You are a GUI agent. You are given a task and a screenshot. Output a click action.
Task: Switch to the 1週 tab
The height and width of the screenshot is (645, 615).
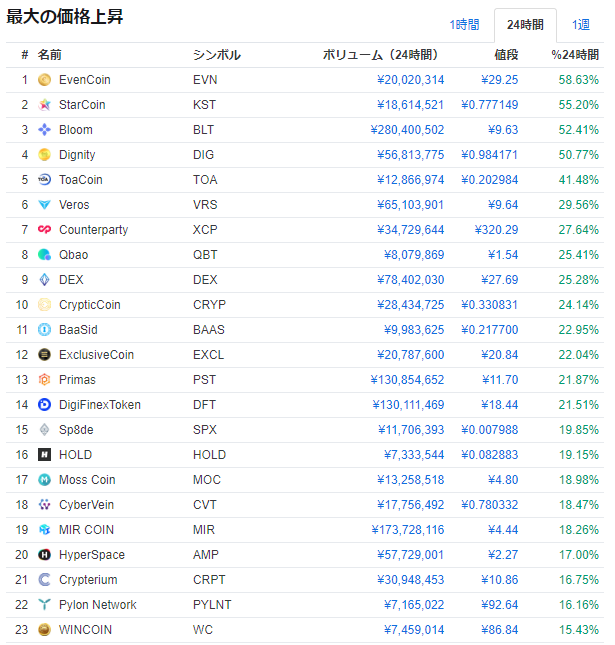point(581,24)
